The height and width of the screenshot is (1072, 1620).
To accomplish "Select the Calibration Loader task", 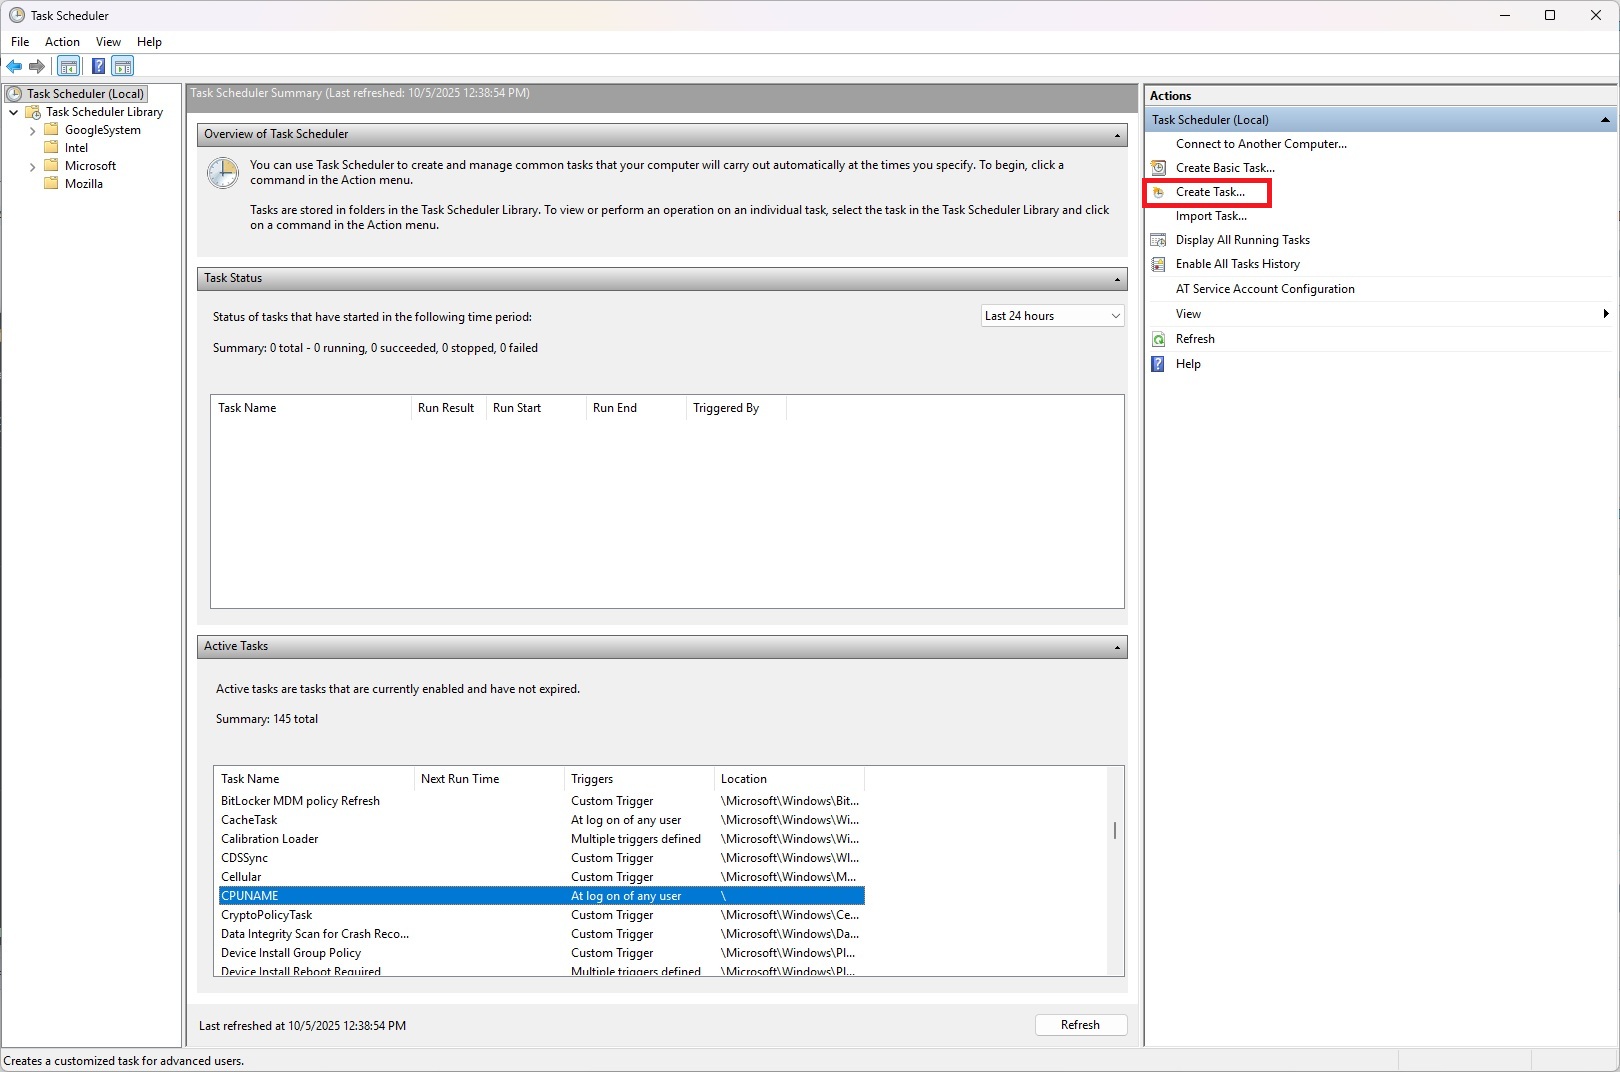I will click(540, 839).
